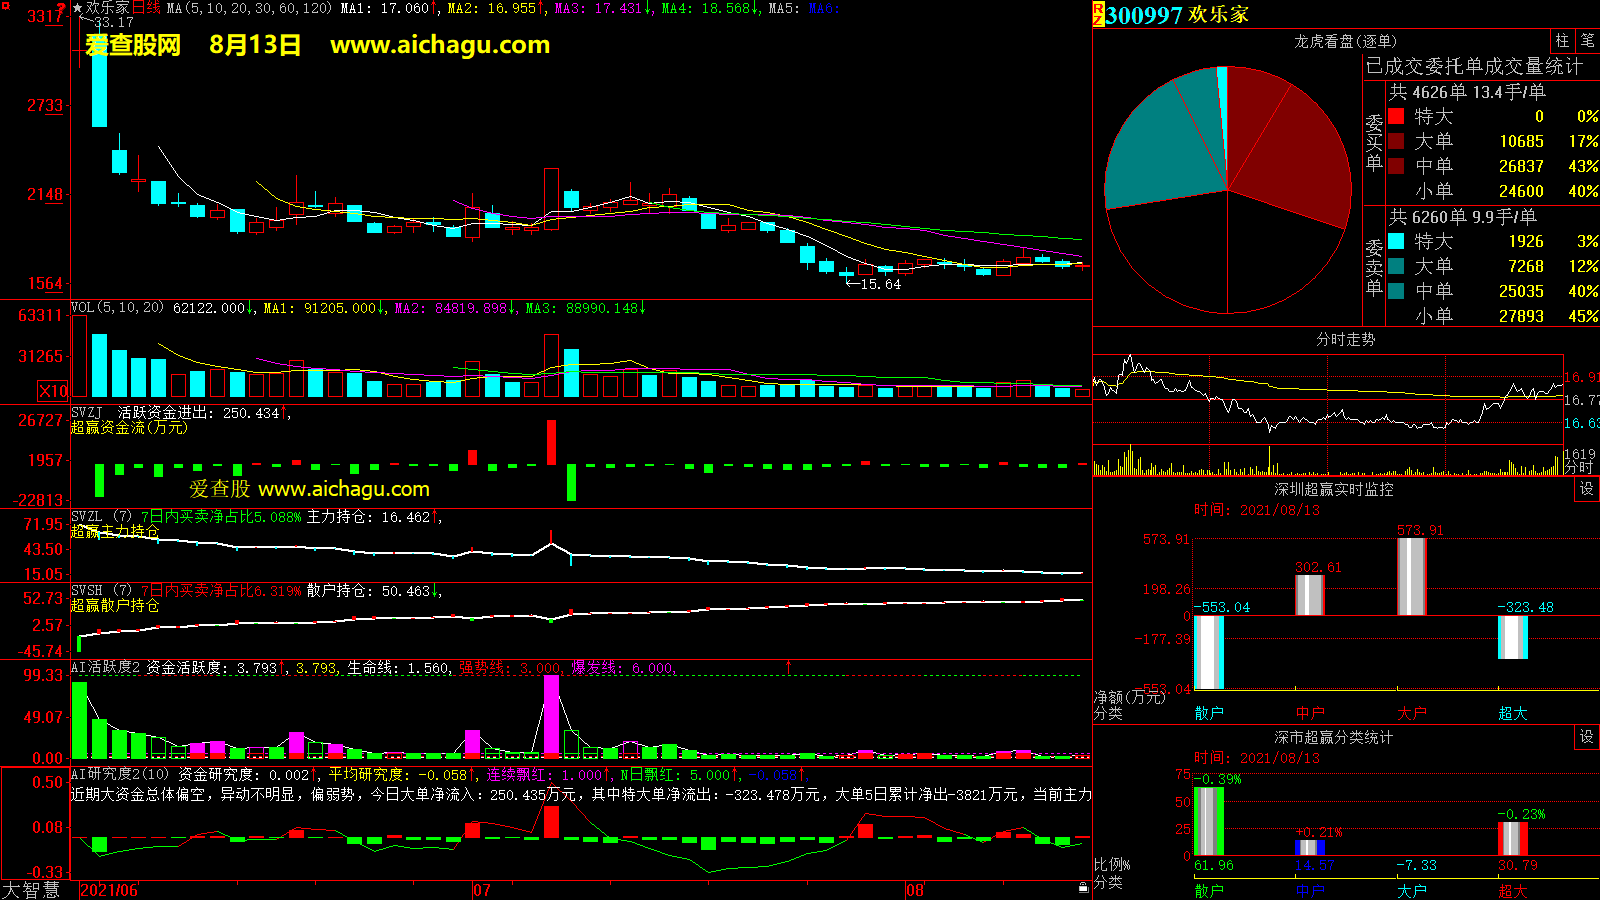1600x900 pixels.
Task: Click the 大智慧 logo in bottom-left corner
Action: click(x=31, y=889)
